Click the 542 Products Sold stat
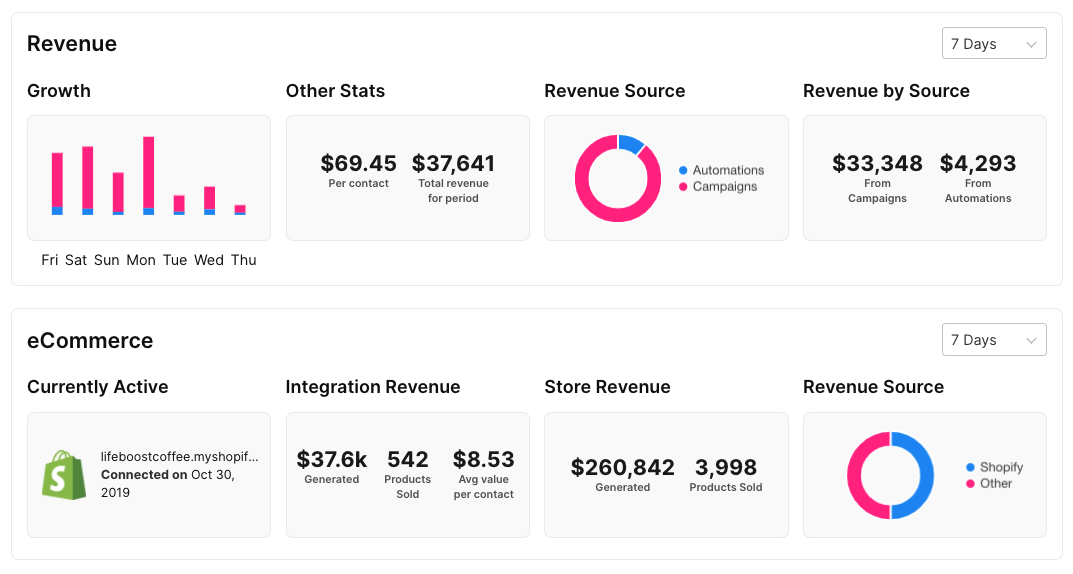 tap(407, 460)
